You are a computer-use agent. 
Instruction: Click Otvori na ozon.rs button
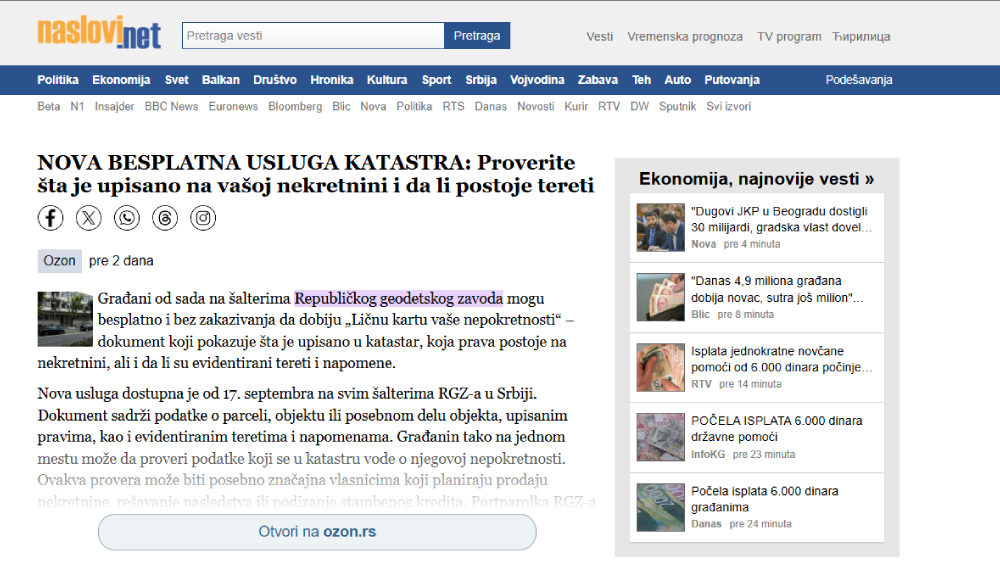[317, 532]
